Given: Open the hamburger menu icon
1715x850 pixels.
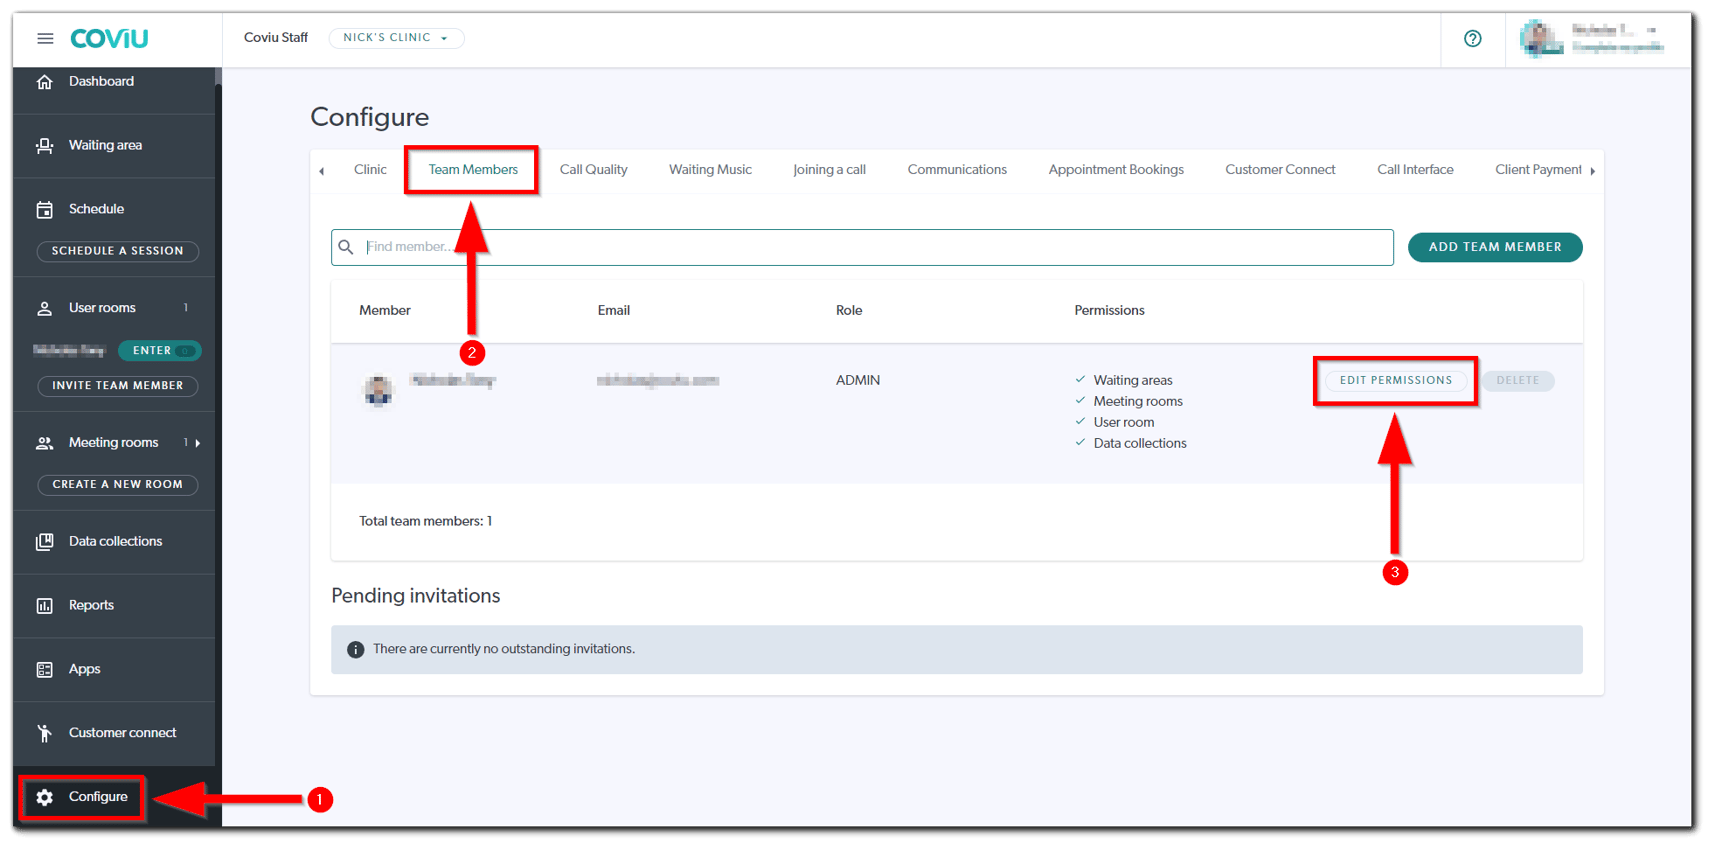Looking at the screenshot, I should [x=45, y=38].
